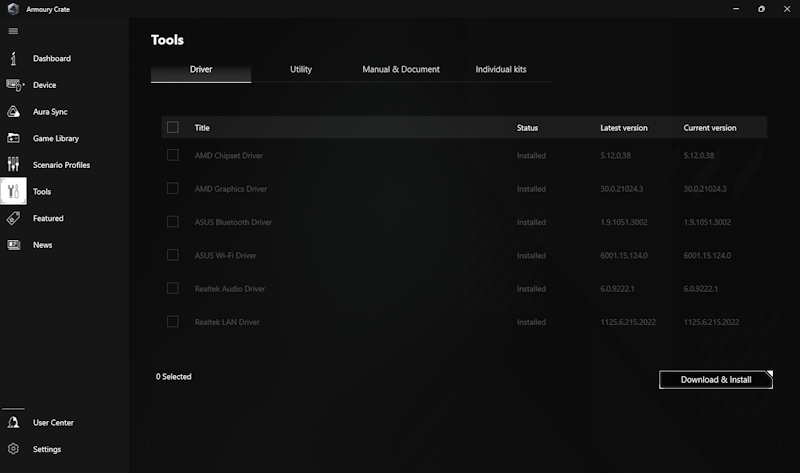Toggle the select-all checkbox beside Title
This screenshot has width=800, height=473.
point(173,127)
